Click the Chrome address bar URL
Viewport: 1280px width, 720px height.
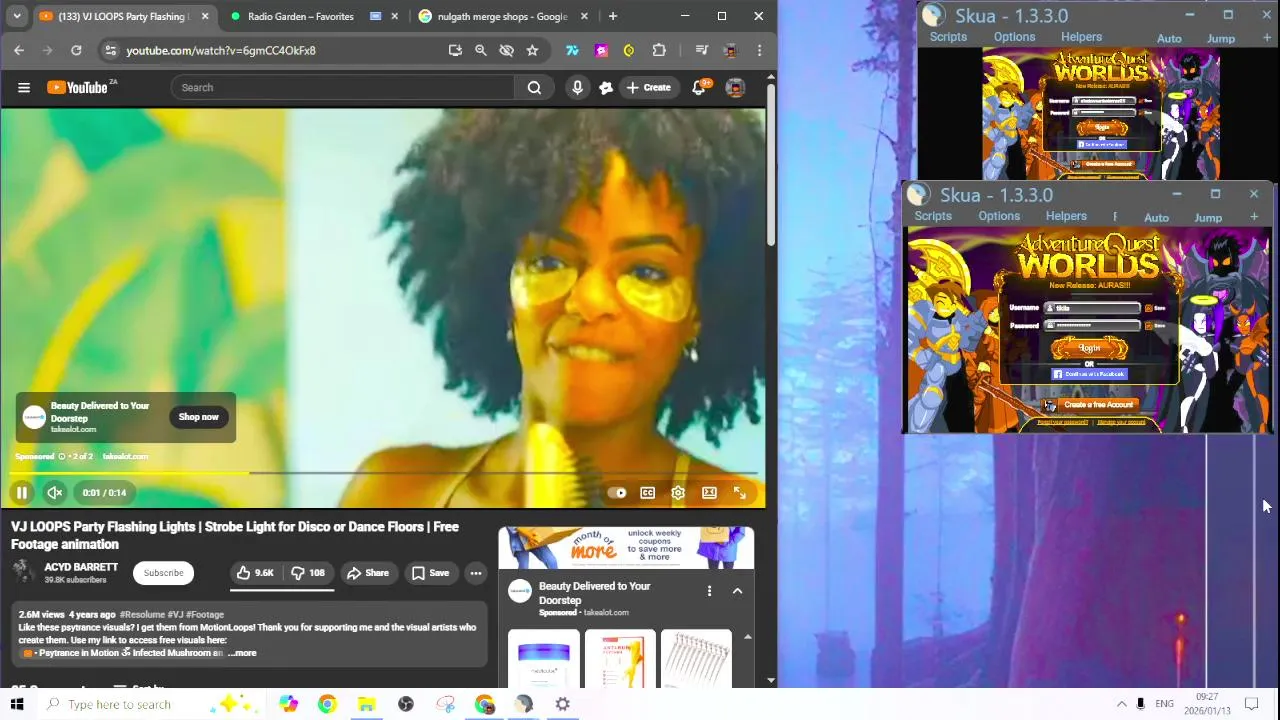point(221,50)
